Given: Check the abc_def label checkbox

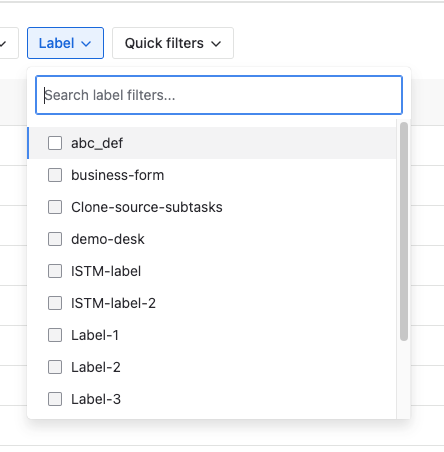Looking at the screenshot, I should 55,143.
